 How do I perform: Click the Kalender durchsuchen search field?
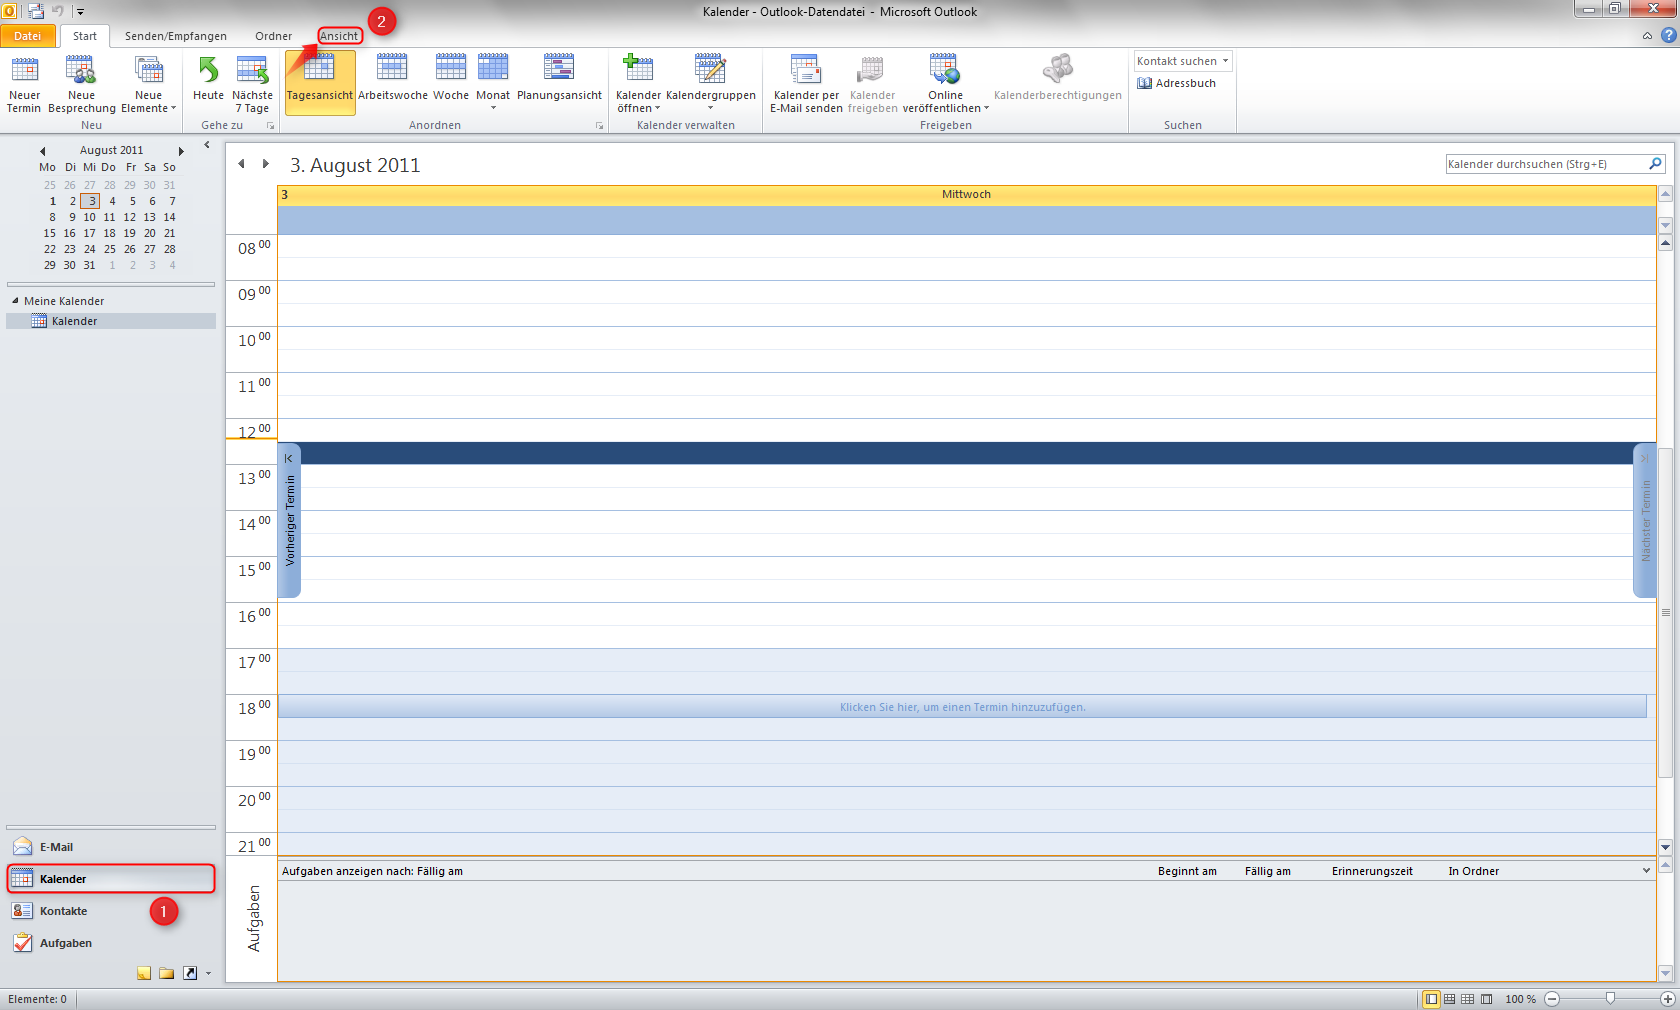pyautogui.click(x=1545, y=163)
